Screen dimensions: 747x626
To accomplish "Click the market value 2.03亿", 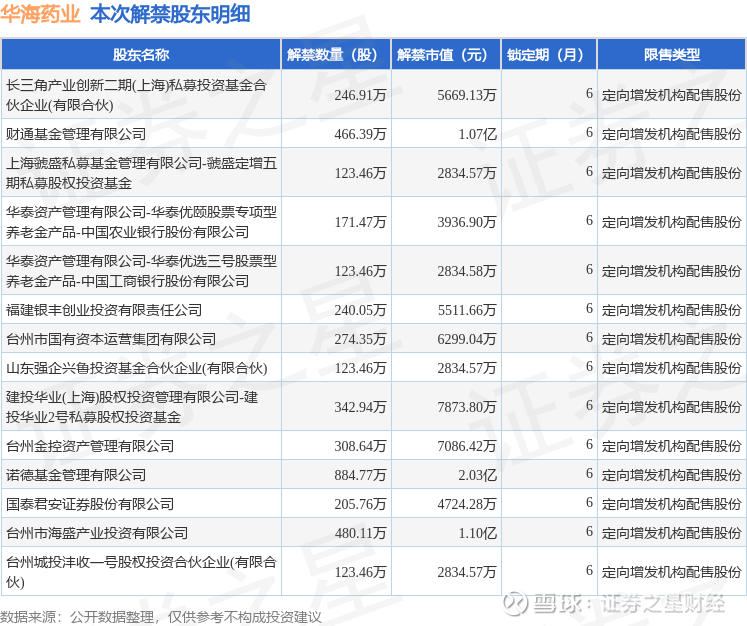I will [477, 476].
